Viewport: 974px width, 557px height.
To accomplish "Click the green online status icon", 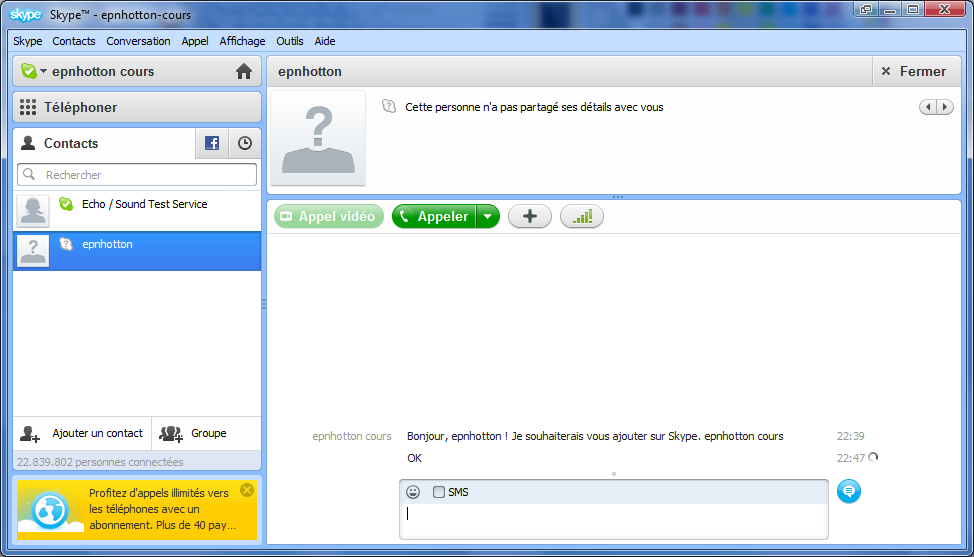I will [x=29, y=71].
